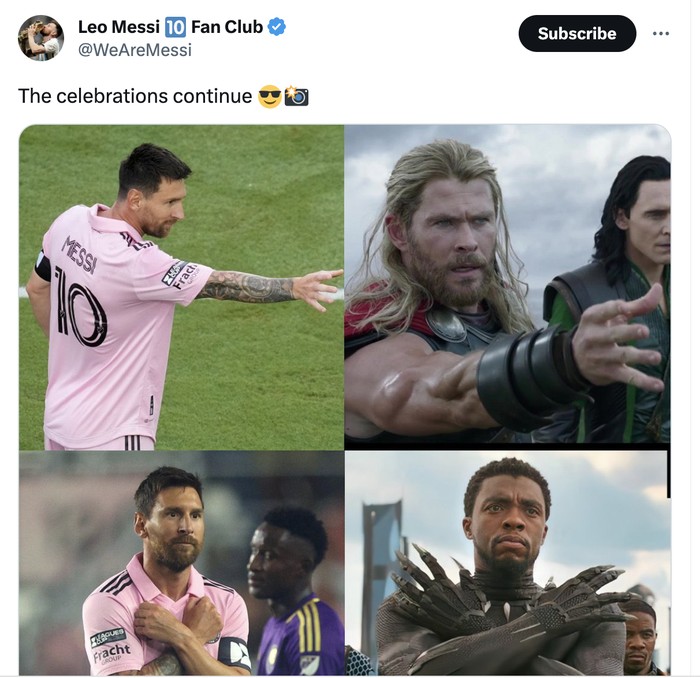
Task: Visit the @WeAreMessi handle link
Action: click(x=135, y=49)
